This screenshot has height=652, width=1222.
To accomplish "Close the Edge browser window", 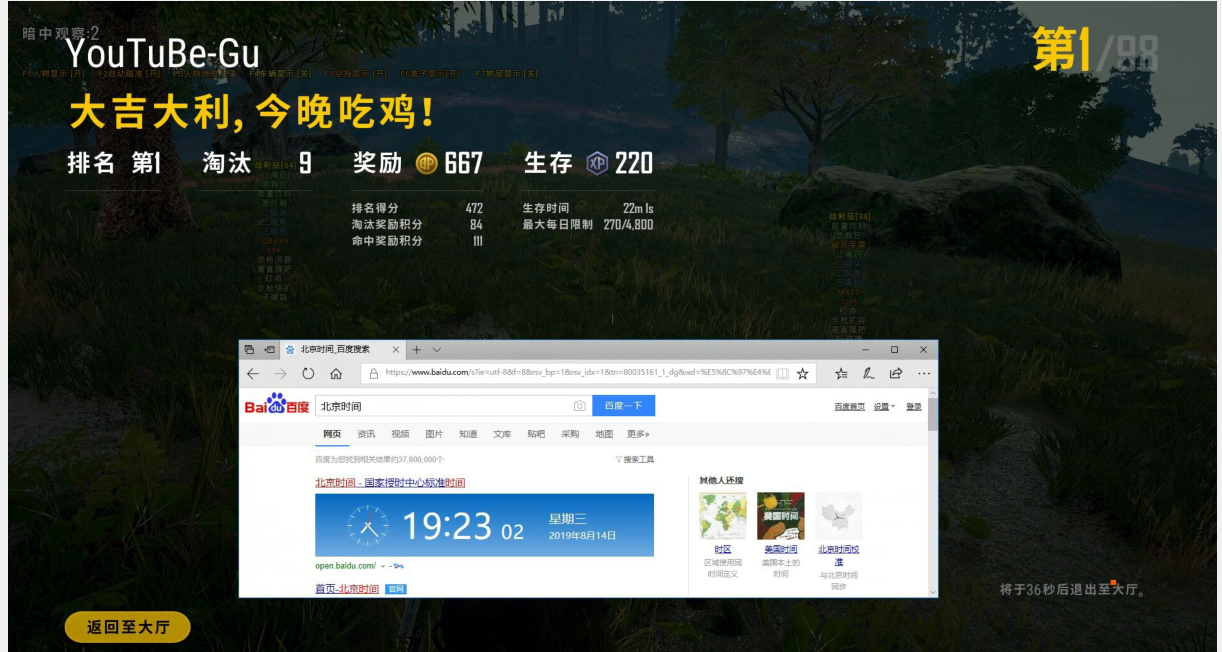I will (923, 350).
